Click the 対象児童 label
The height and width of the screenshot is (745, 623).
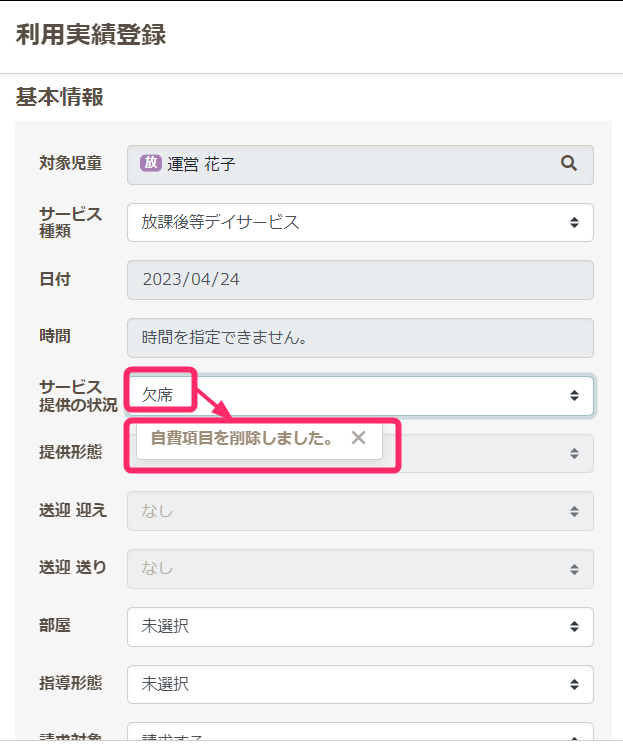click(x=70, y=163)
